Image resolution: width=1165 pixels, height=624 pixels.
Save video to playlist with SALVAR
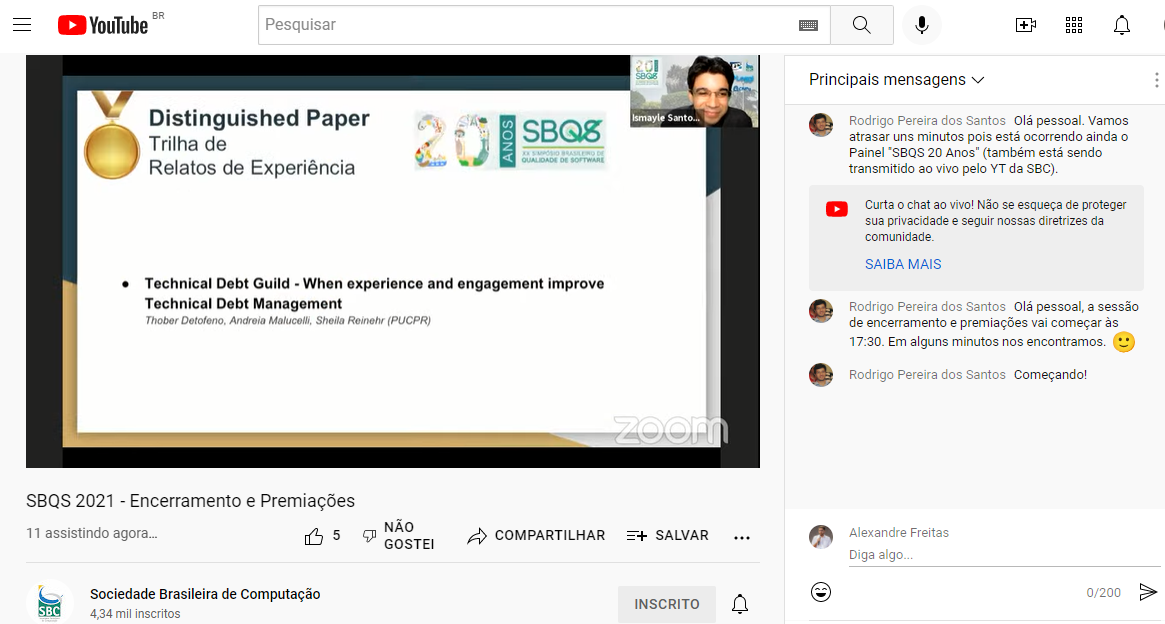[x=667, y=536]
